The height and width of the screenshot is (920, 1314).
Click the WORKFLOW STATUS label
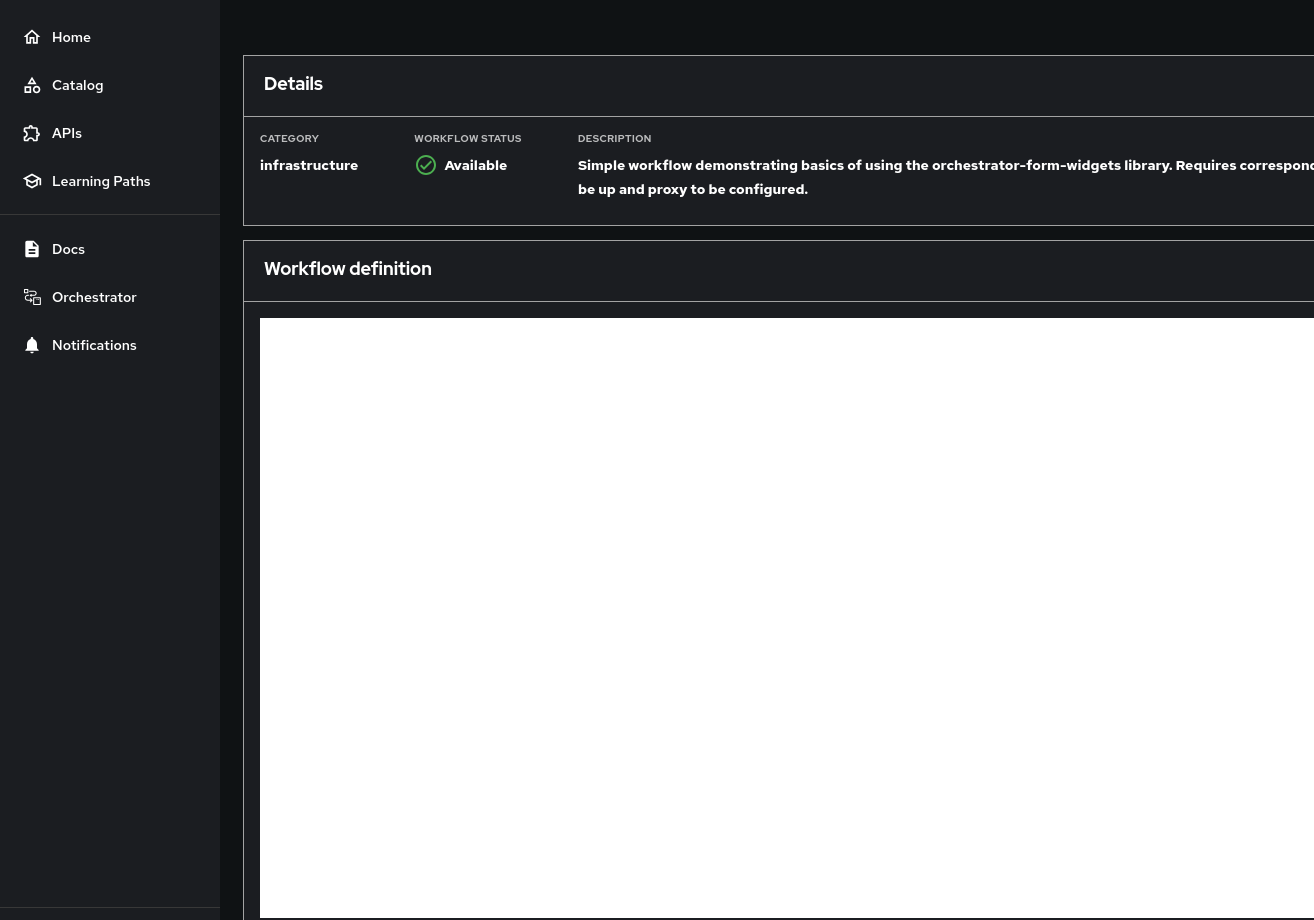468,138
